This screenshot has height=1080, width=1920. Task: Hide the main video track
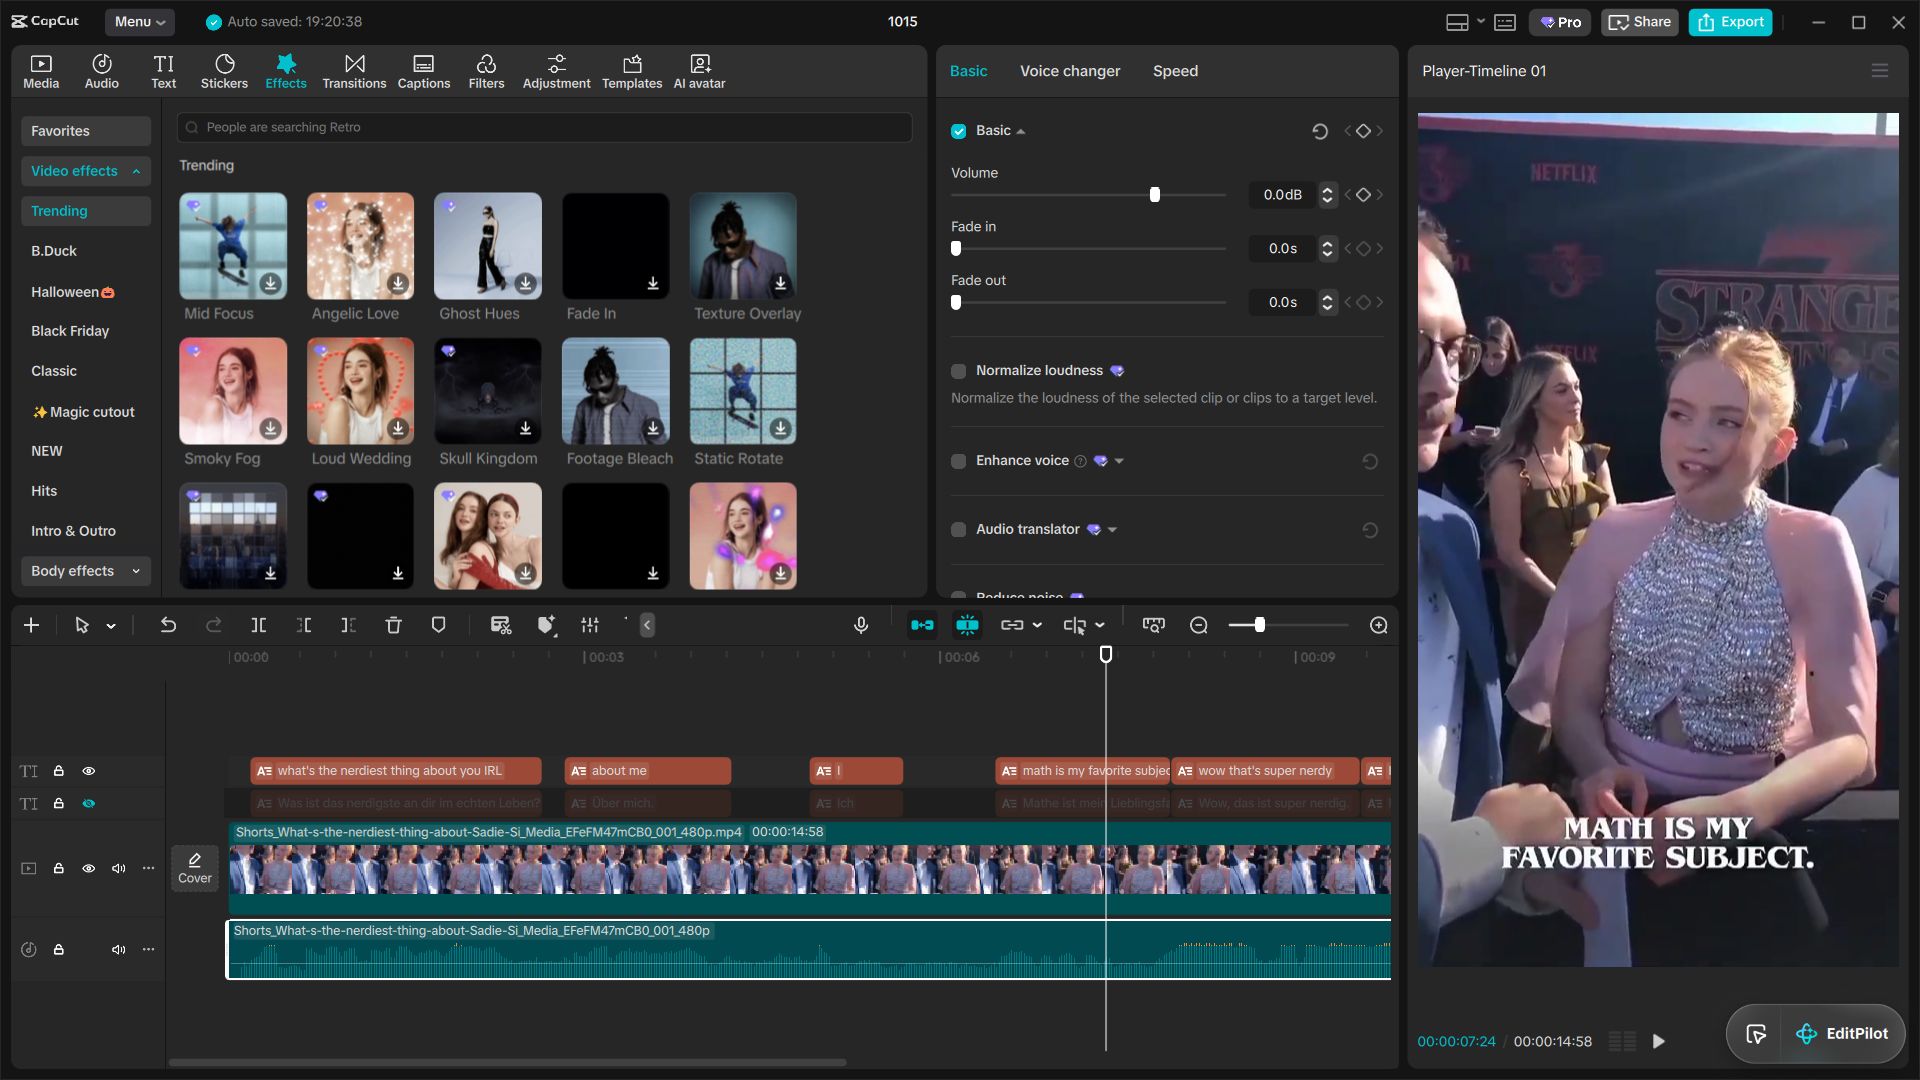click(89, 868)
